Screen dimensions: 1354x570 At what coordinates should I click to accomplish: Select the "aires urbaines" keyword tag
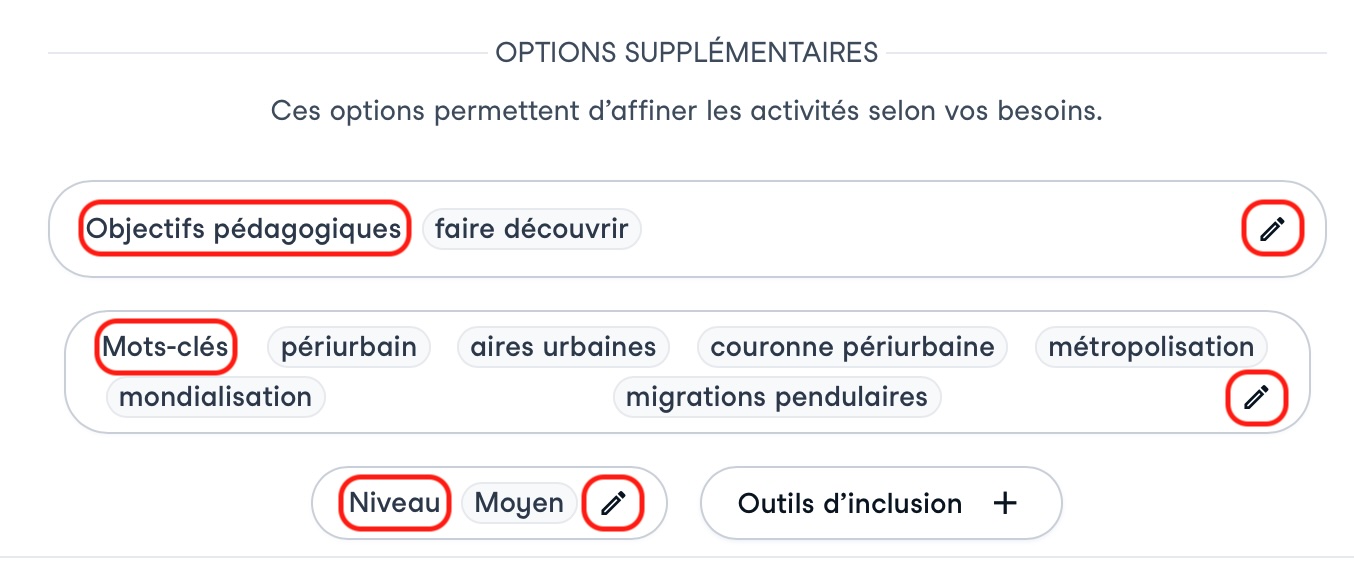pyautogui.click(x=563, y=347)
